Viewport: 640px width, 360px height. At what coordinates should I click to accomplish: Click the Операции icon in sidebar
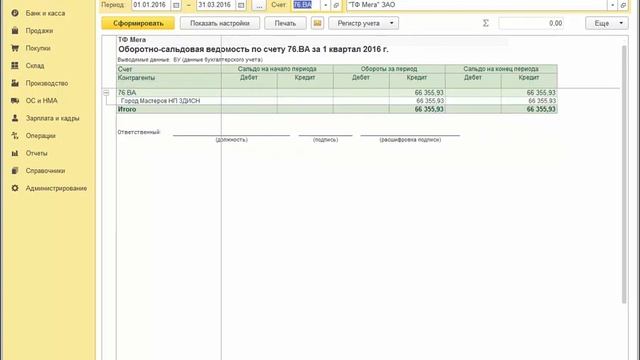(x=15, y=136)
